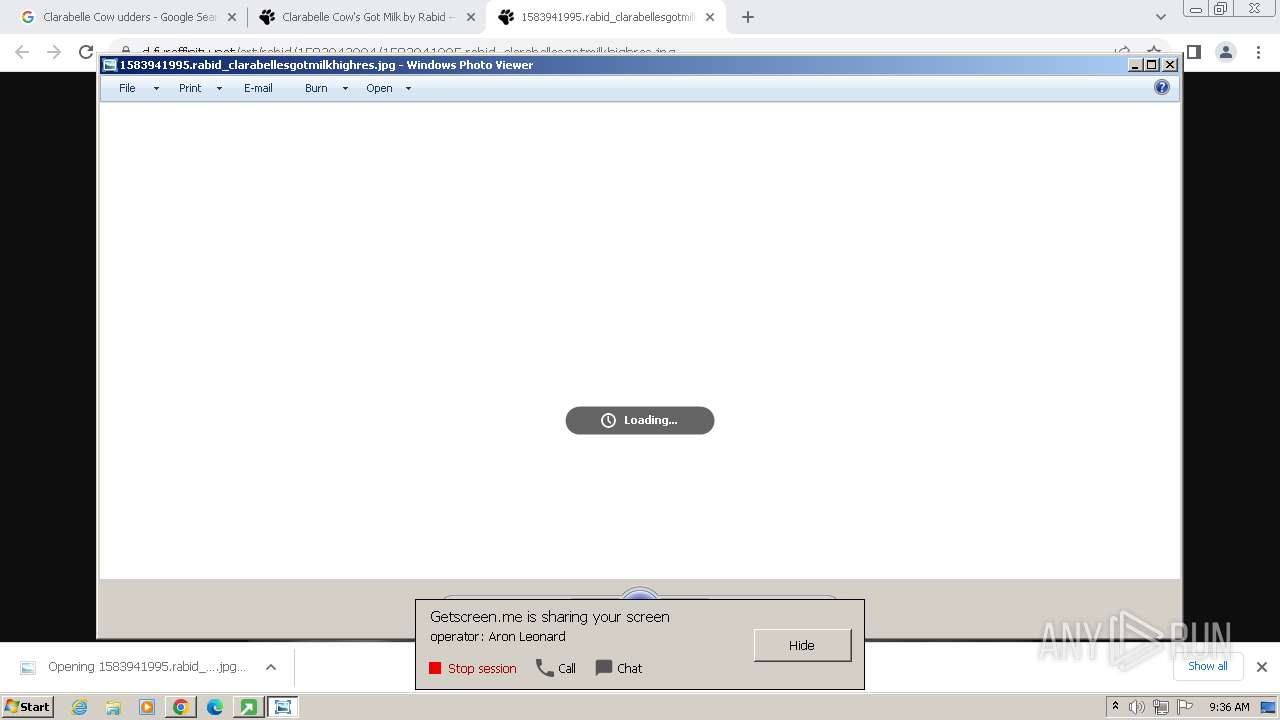
Task: Click Microsoft Edge icon in taskbar
Action: click(215, 707)
